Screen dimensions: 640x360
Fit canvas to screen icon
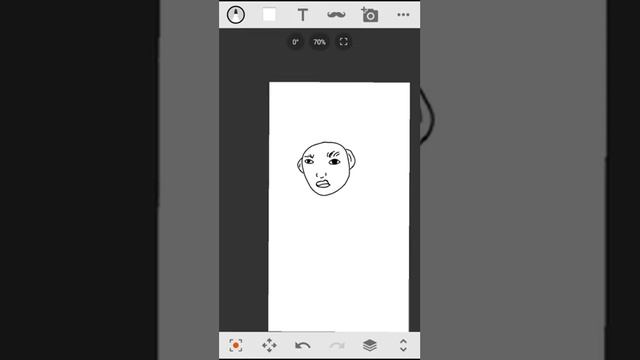[x=344, y=42]
